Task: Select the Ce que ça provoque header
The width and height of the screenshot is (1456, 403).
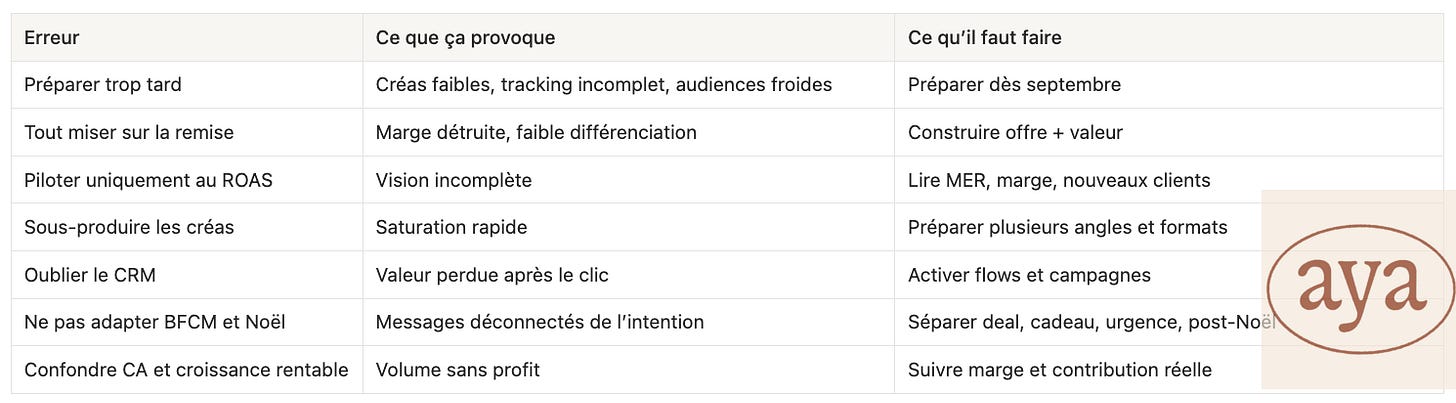Action: (x=629, y=38)
